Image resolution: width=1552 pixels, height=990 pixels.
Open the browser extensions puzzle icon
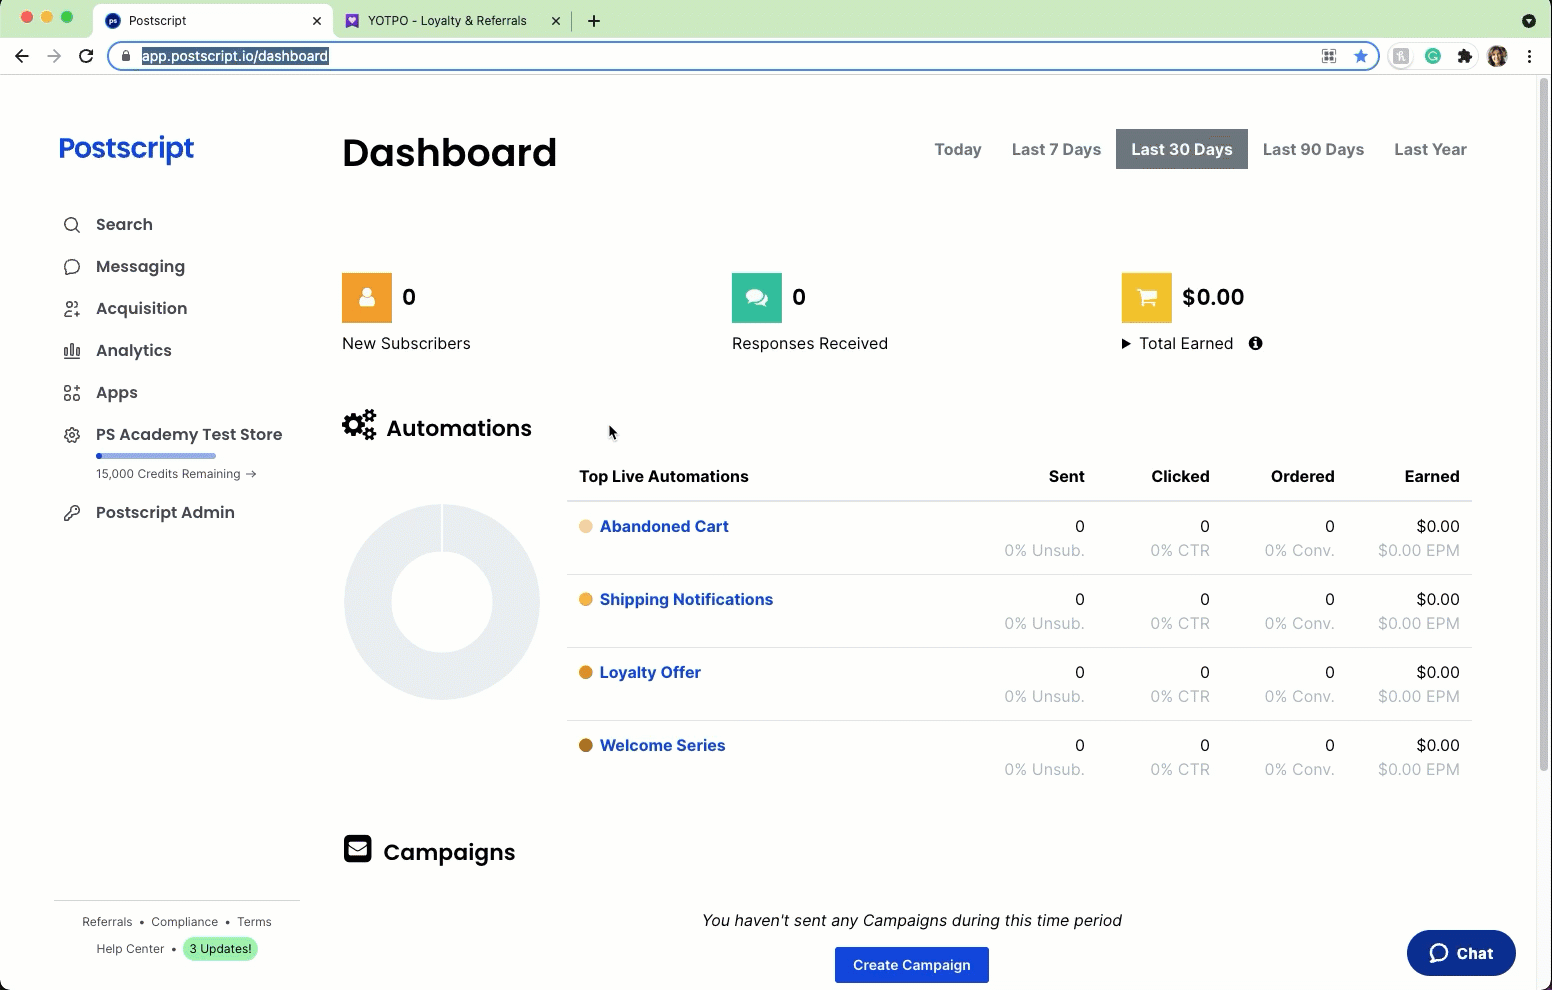click(1465, 56)
